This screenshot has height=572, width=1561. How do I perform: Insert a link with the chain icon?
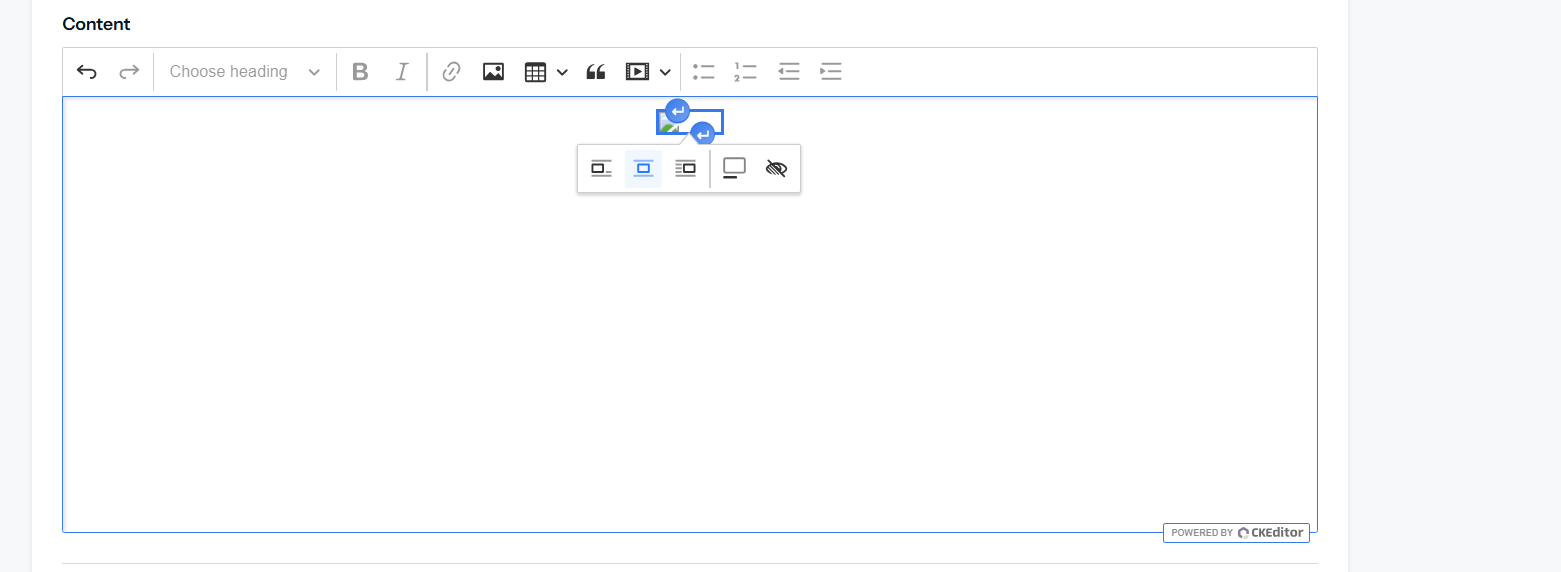[451, 72]
